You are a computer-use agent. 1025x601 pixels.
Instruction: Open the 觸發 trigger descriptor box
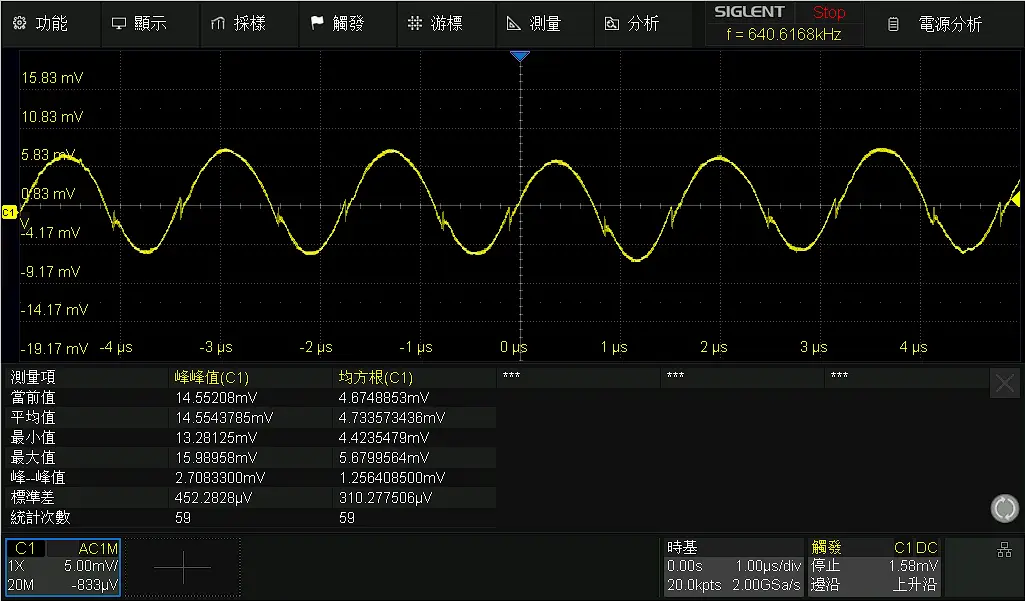(x=874, y=567)
